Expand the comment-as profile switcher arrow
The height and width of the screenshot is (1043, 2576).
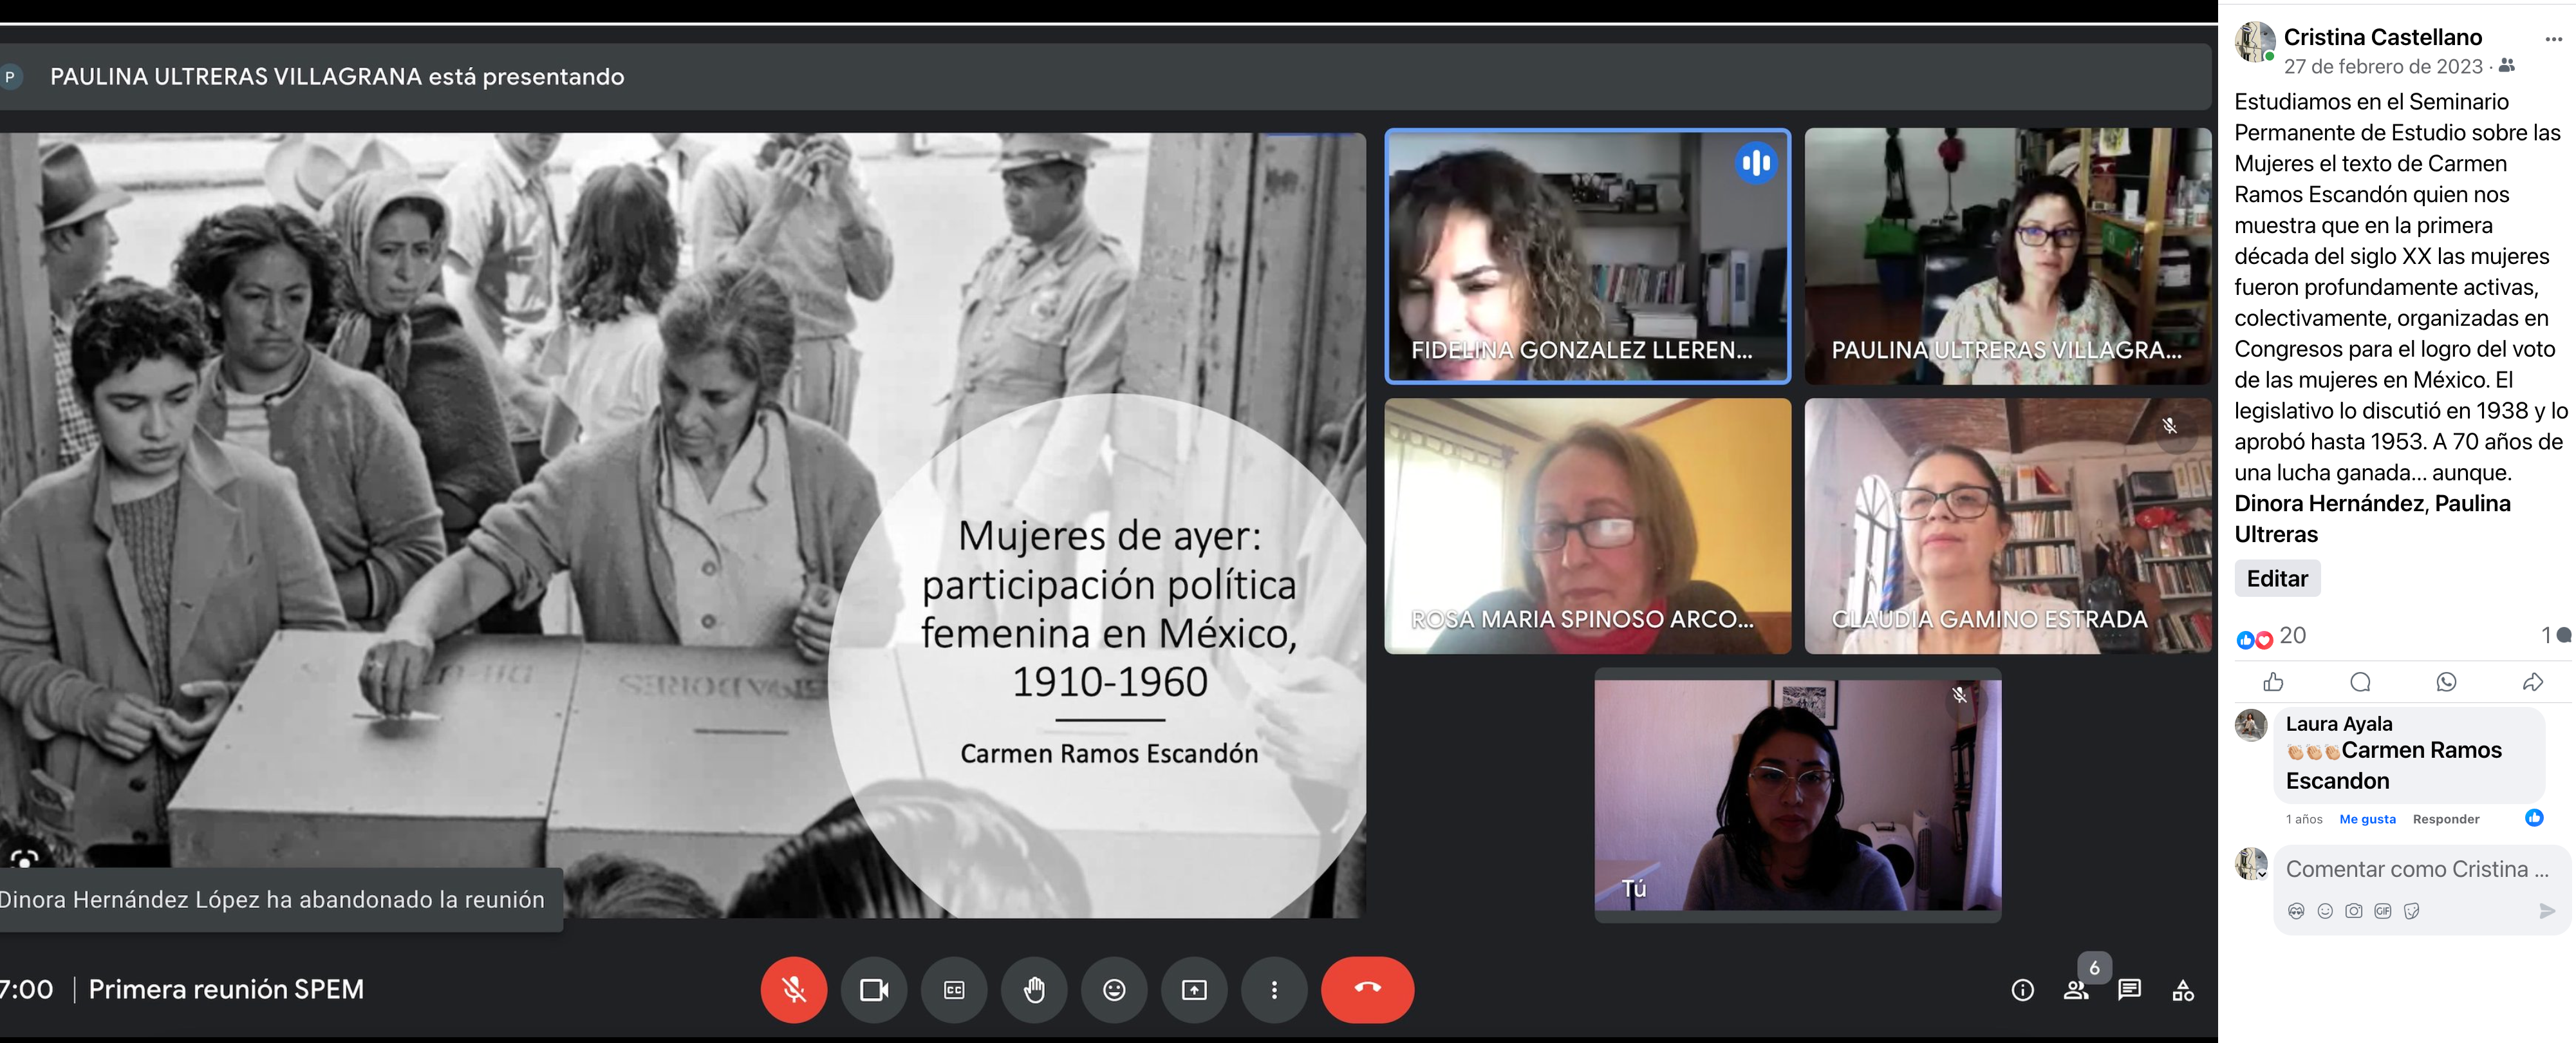(2261, 875)
